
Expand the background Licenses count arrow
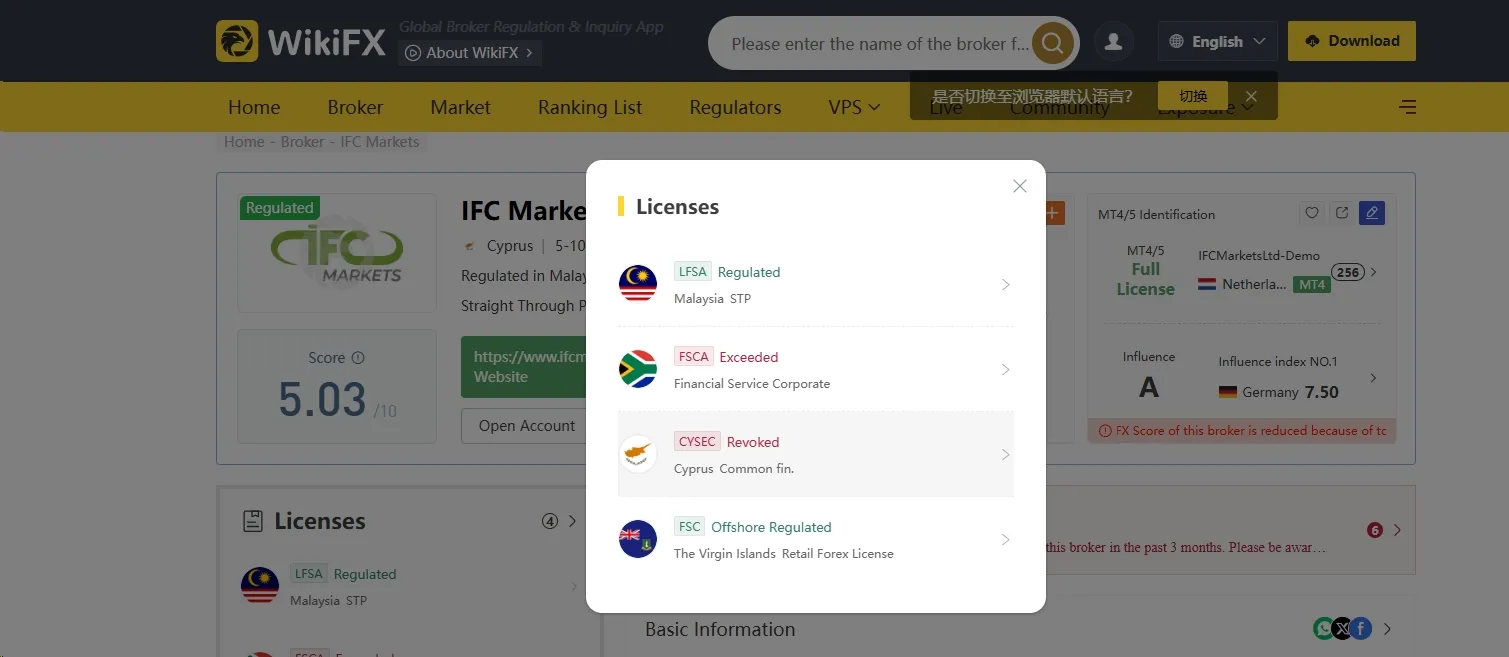pos(573,521)
